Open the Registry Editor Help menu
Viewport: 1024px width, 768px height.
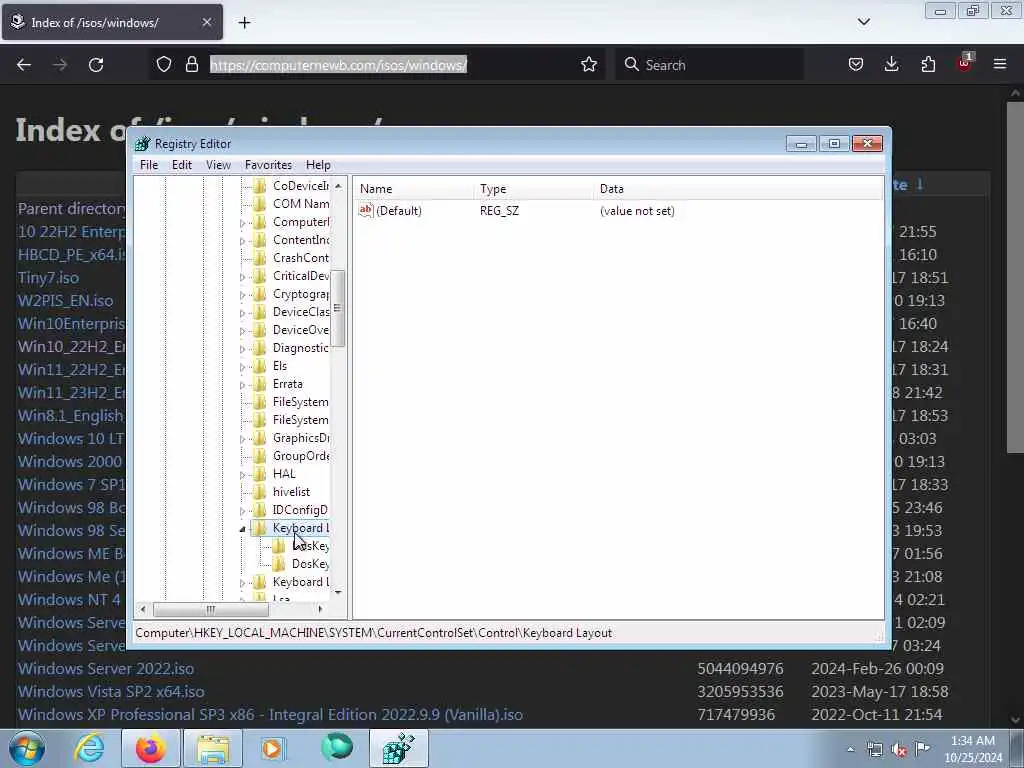coord(318,165)
